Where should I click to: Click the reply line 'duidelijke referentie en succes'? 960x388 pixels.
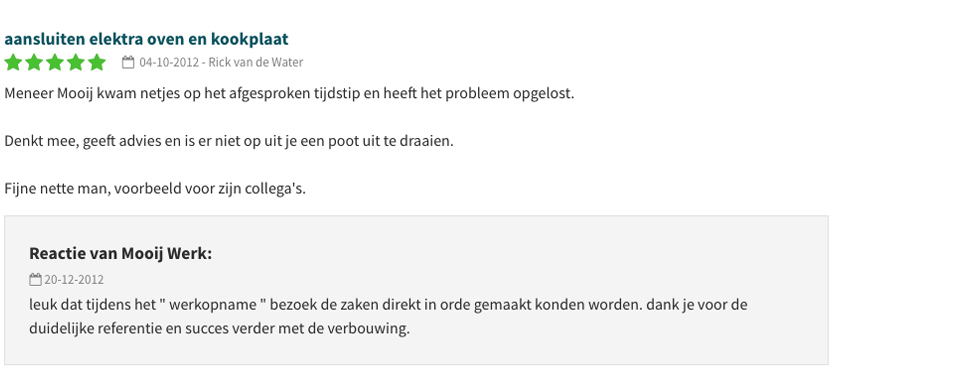click(x=220, y=329)
